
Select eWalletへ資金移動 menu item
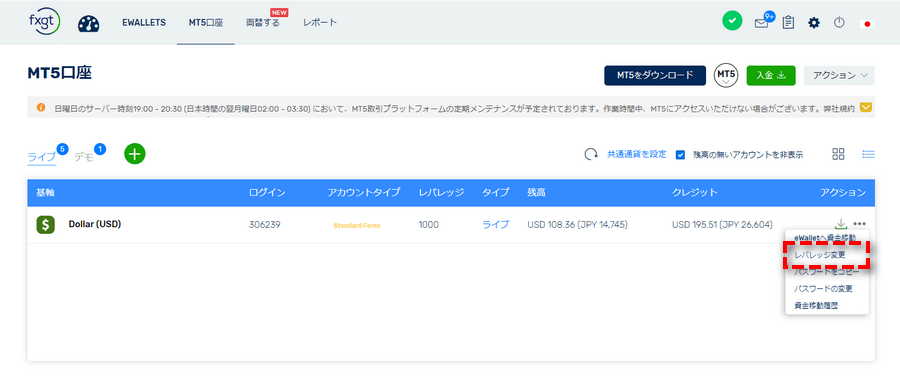tap(825, 237)
